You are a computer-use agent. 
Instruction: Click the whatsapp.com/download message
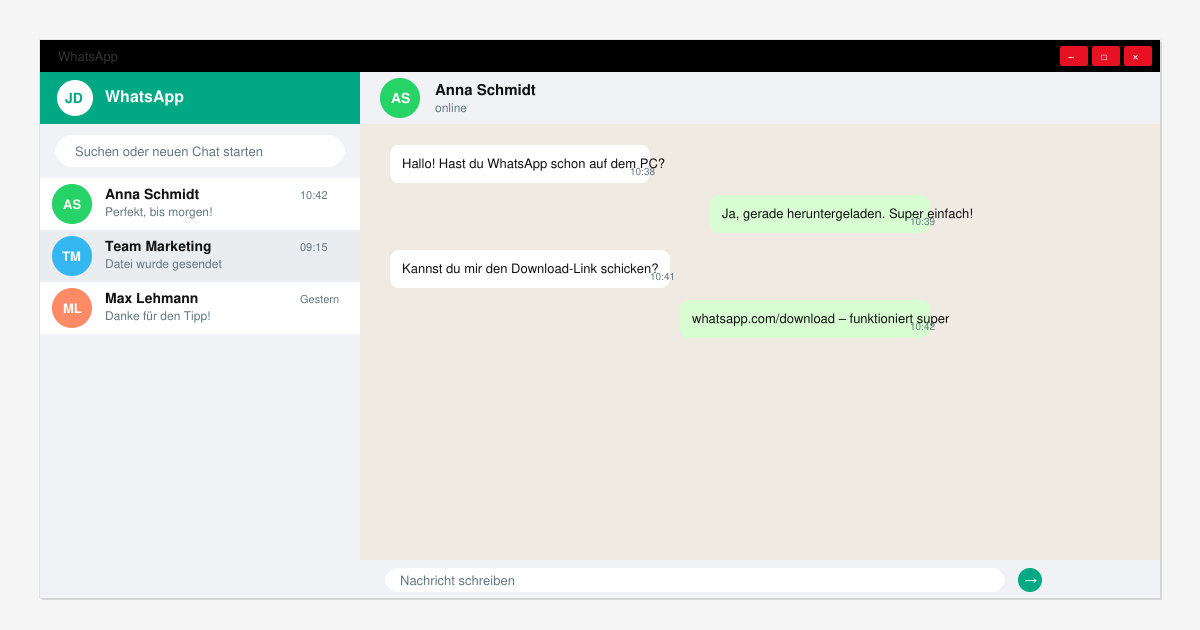coord(805,319)
